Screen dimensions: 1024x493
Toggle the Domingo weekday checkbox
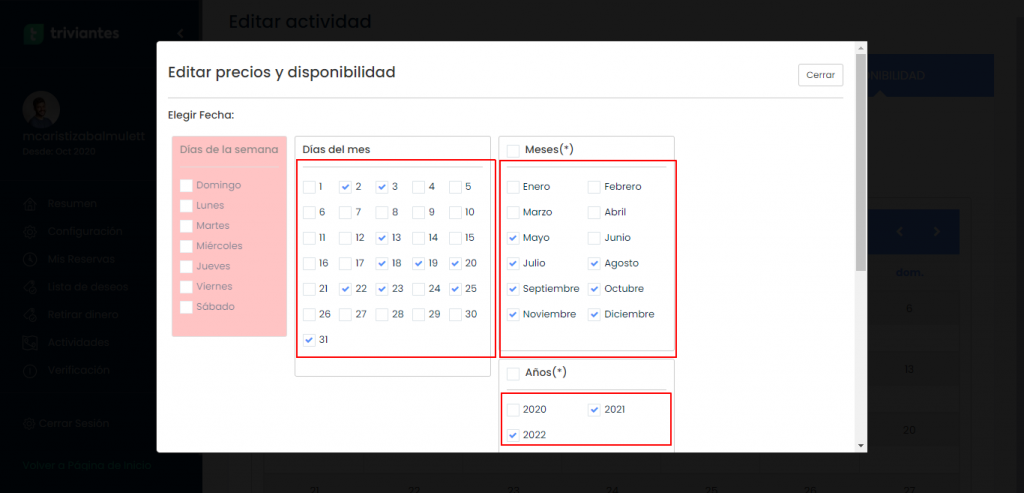point(186,185)
